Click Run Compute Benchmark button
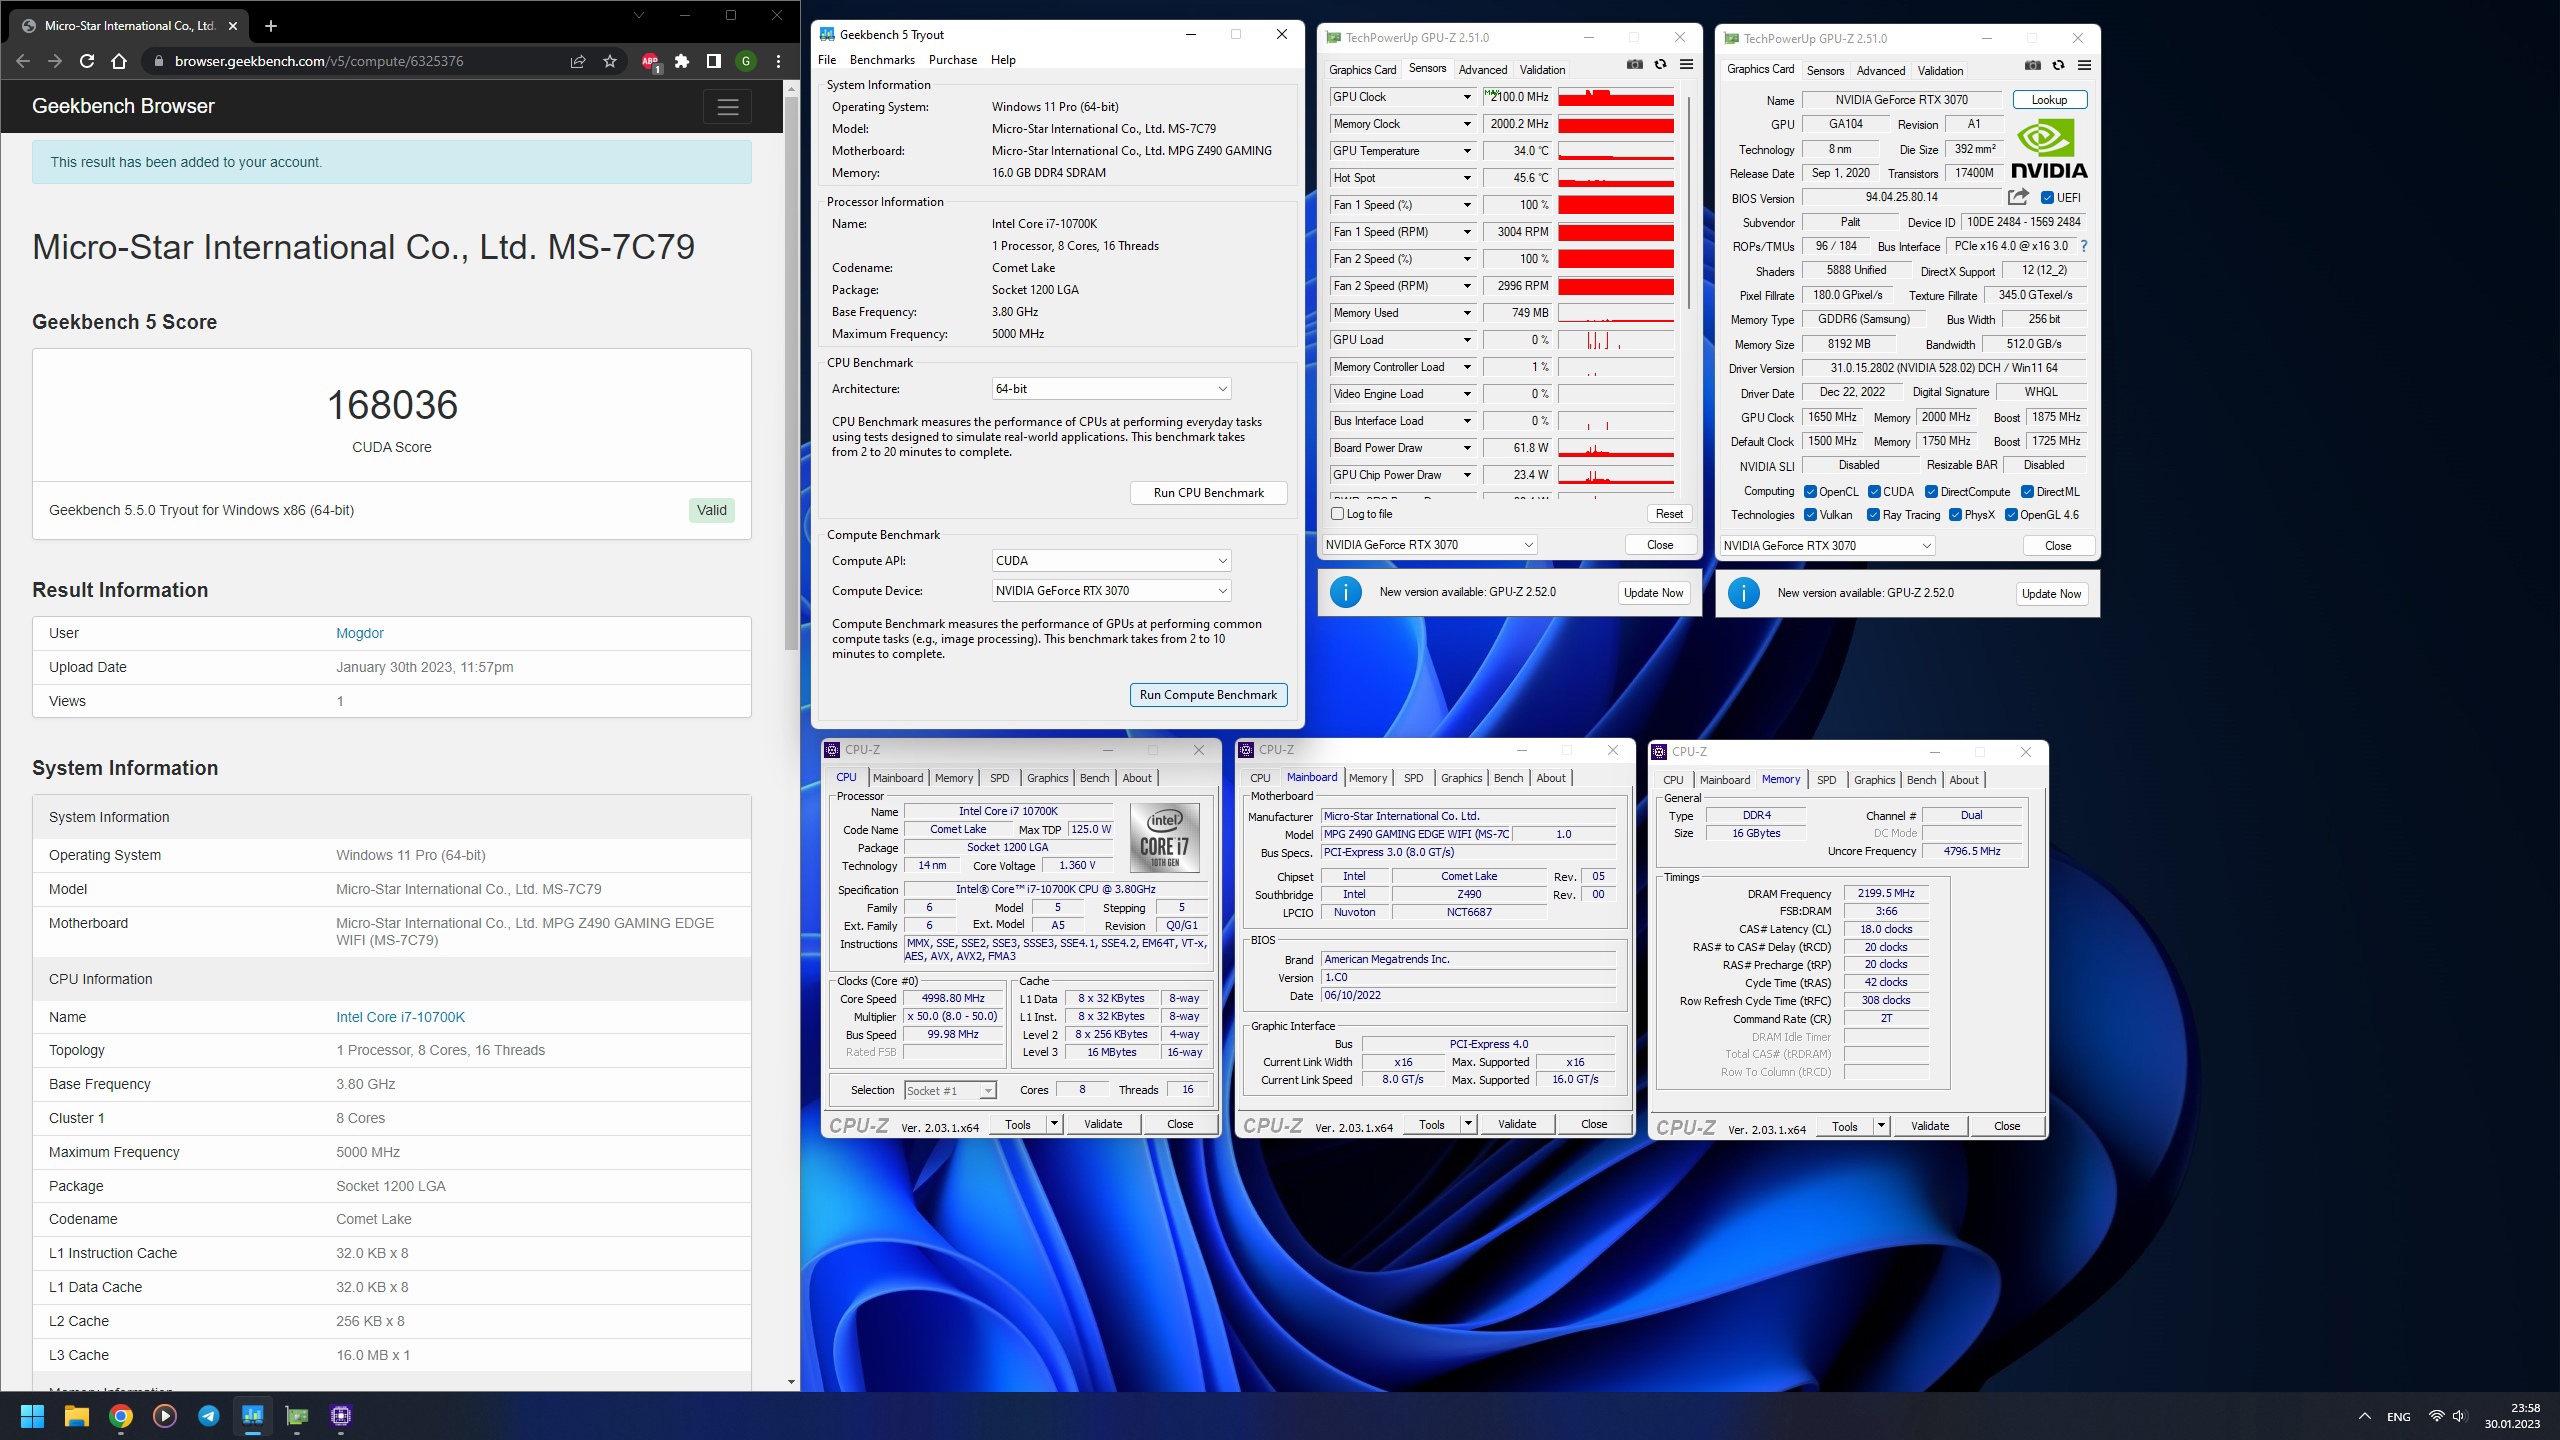Screen dimensions: 2560x1440 coord(1208,695)
